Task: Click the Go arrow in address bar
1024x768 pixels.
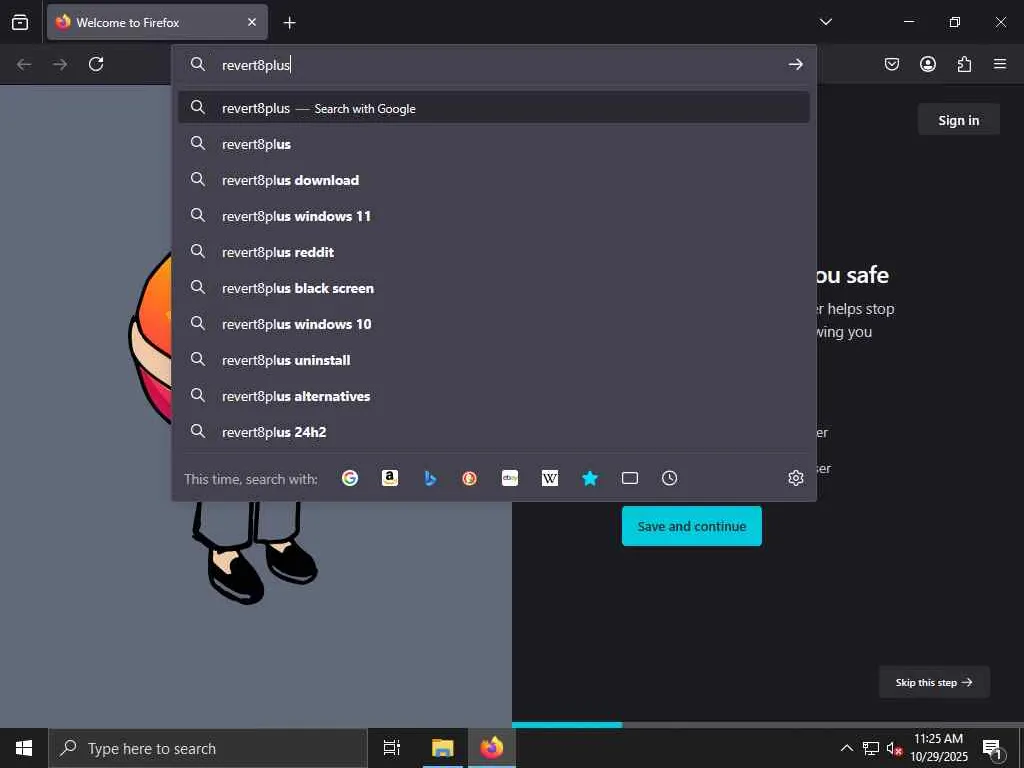Action: coord(795,64)
